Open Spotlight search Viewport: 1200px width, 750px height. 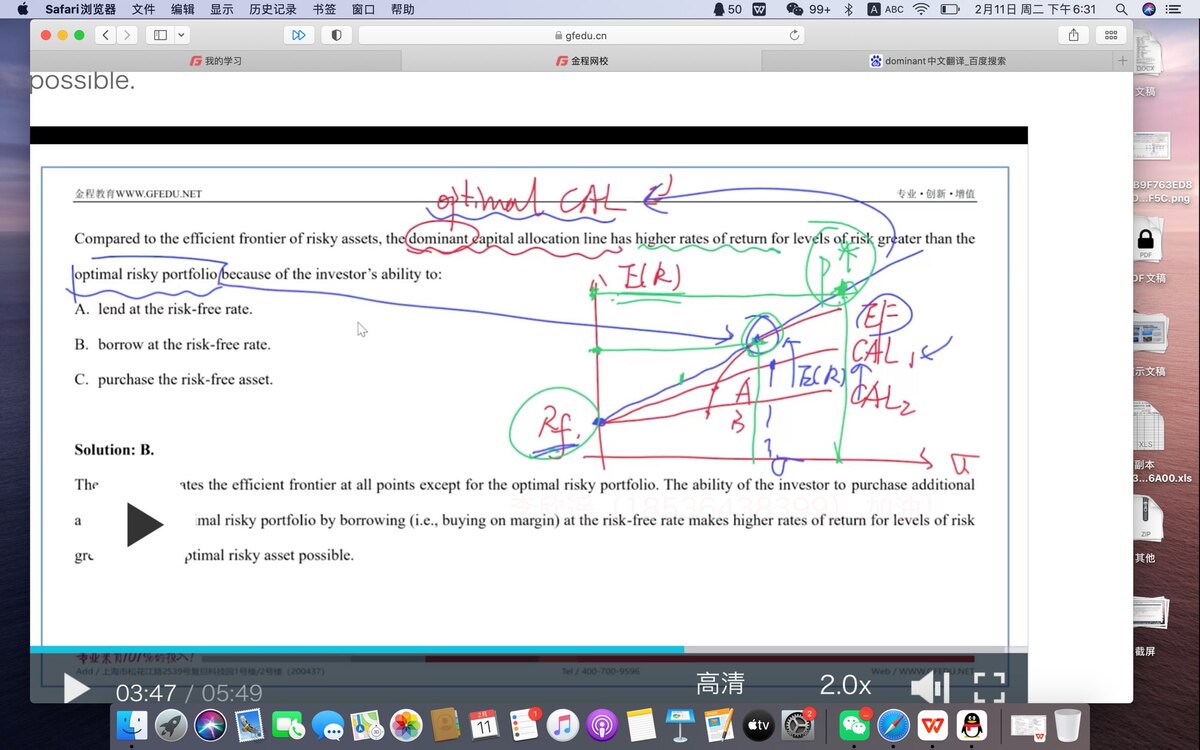point(1121,9)
